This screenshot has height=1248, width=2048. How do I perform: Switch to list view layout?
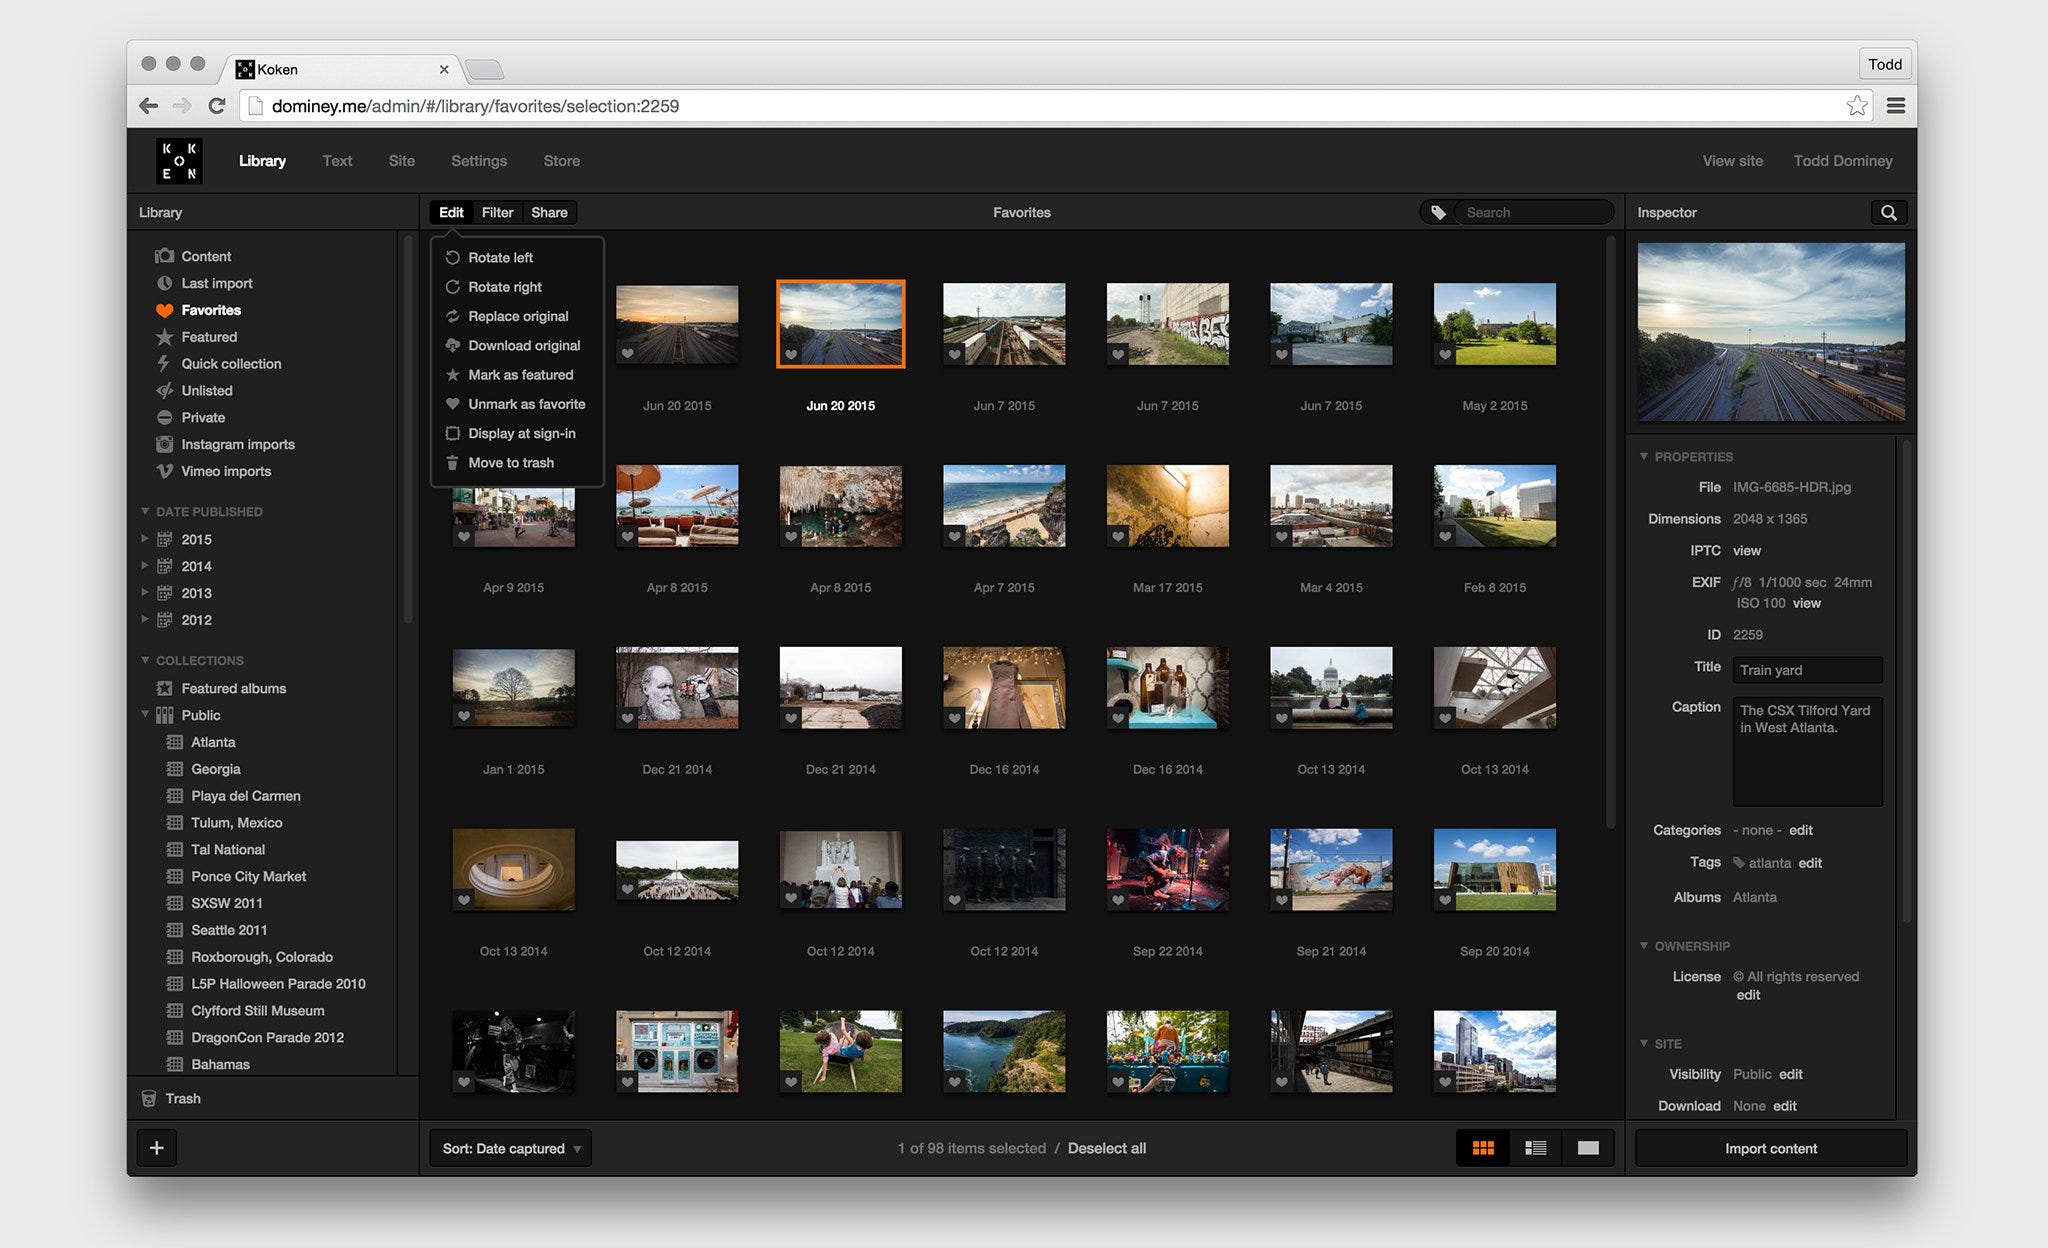[1535, 1148]
